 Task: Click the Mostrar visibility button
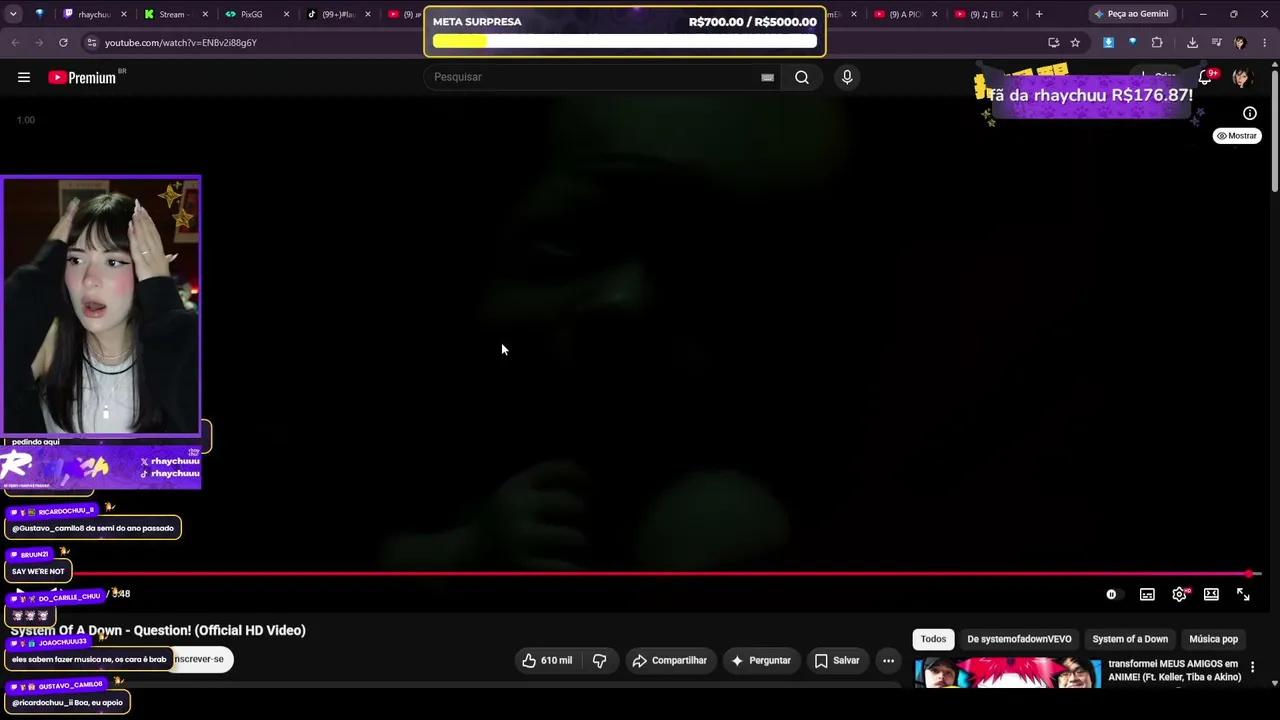(x=1237, y=136)
